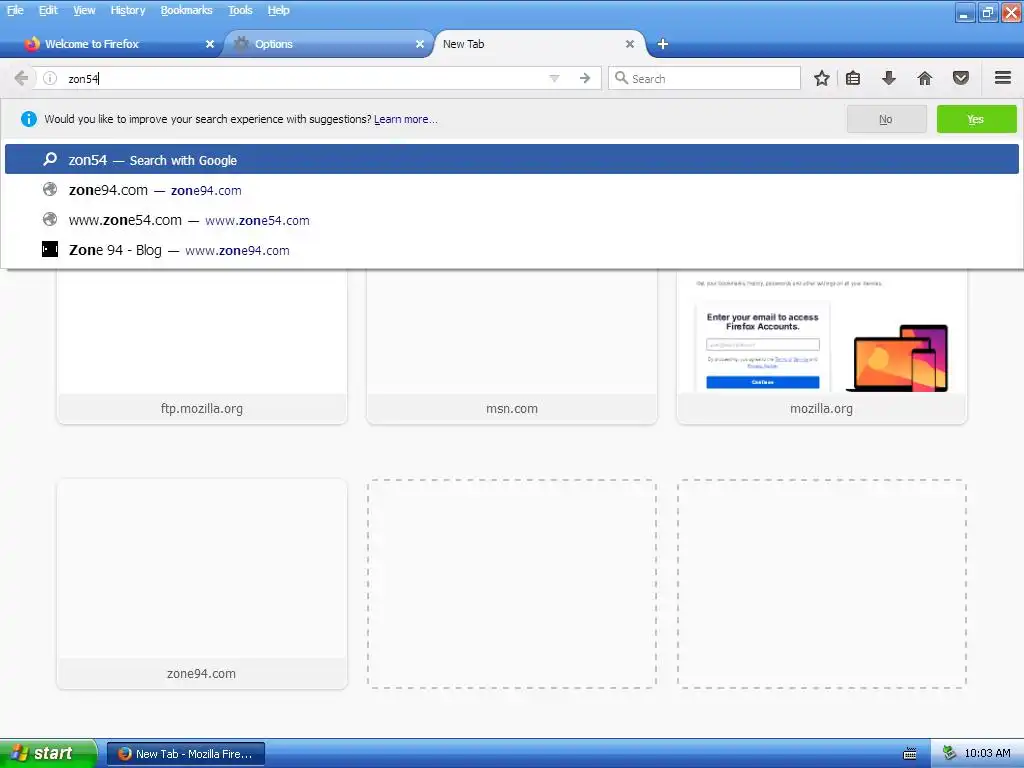The width and height of the screenshot is (1024, 768).
Task: Select New Tab - Mozilla Firefox taskbar button
Action: coord(186,754)
